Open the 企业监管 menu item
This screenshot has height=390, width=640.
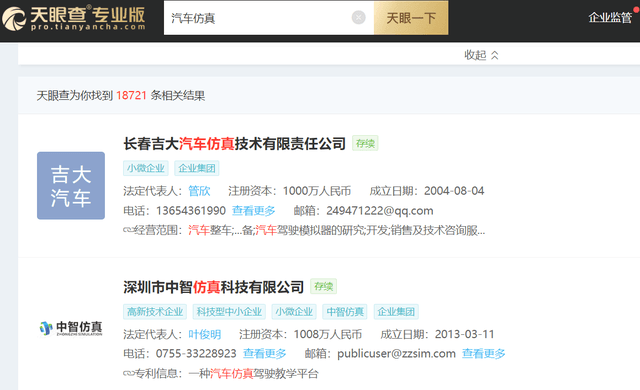pyautogui.click(x=610, y=17)
